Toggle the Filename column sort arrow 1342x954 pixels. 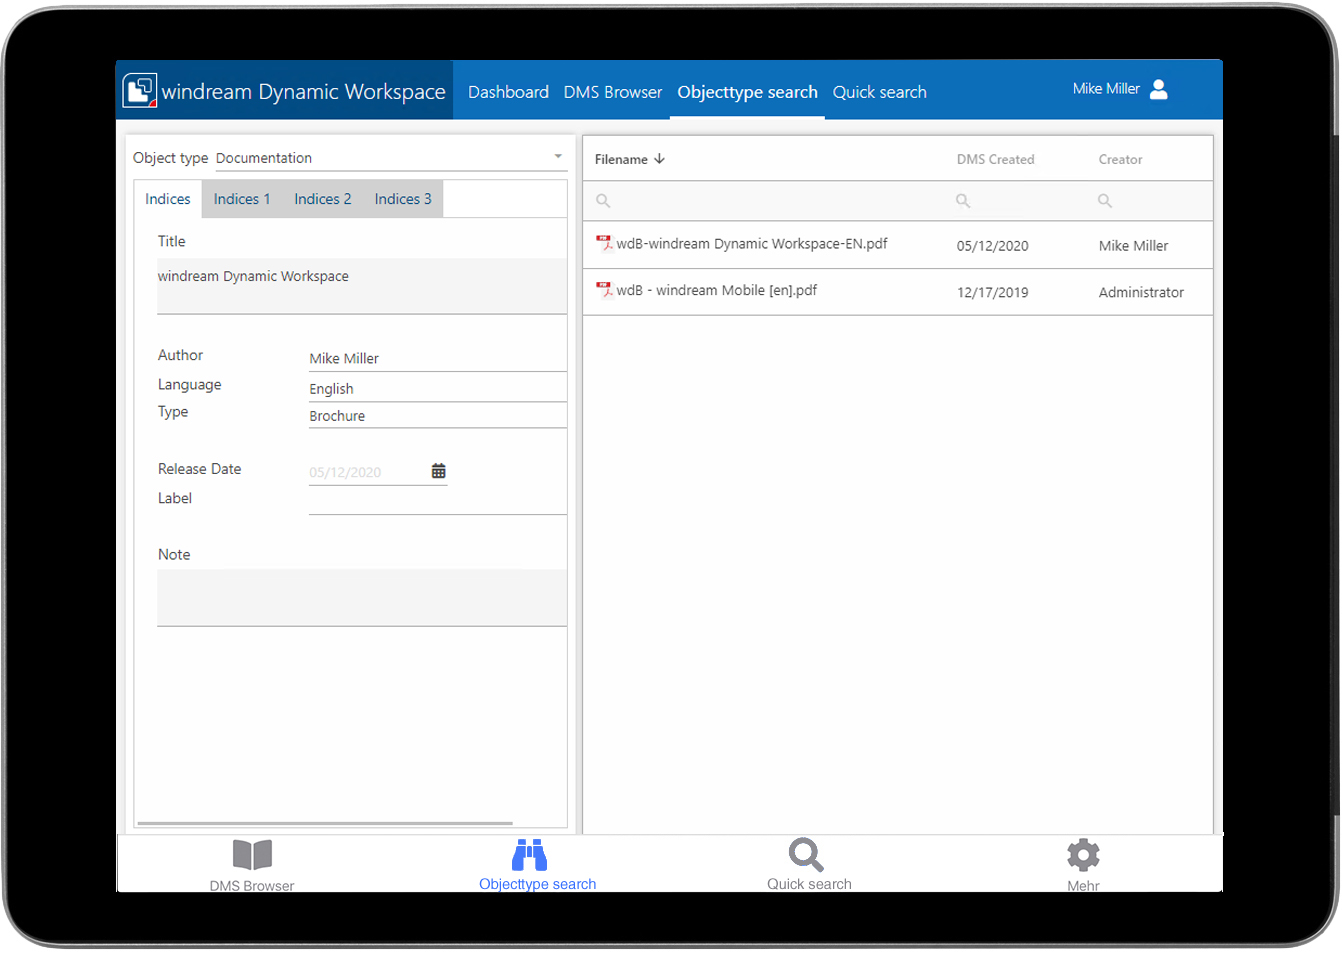click(x=659, y=159)
